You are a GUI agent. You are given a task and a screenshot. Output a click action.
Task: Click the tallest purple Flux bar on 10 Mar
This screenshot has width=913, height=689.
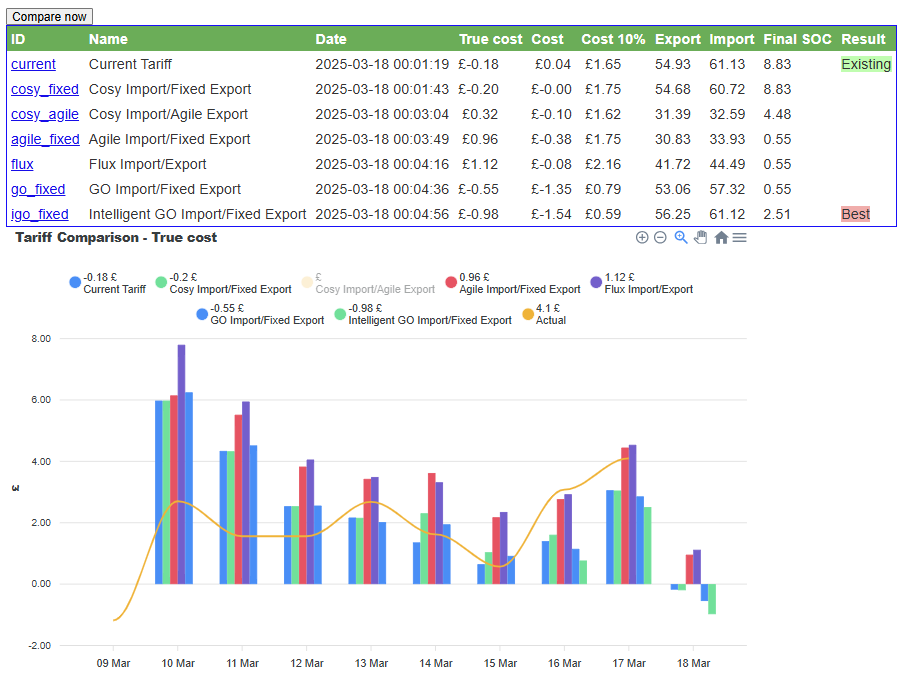click(x=182, y=464)
